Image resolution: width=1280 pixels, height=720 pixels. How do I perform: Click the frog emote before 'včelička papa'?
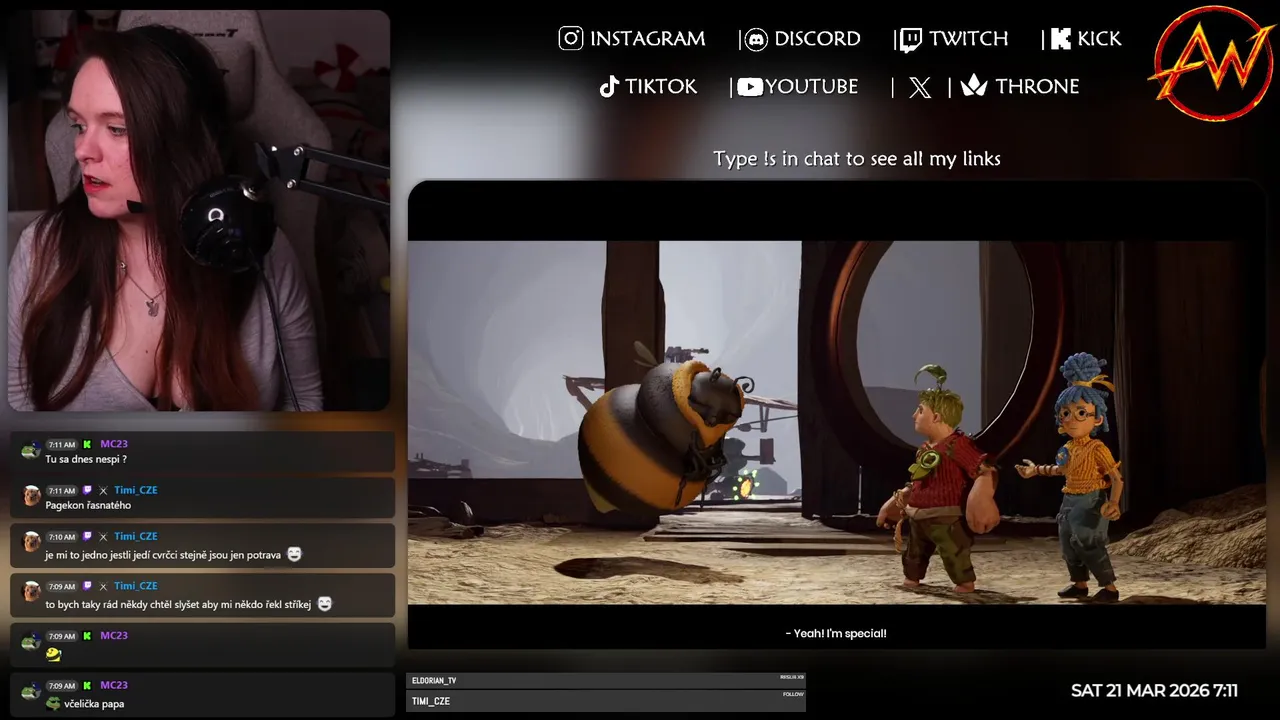tap(53, 703)
